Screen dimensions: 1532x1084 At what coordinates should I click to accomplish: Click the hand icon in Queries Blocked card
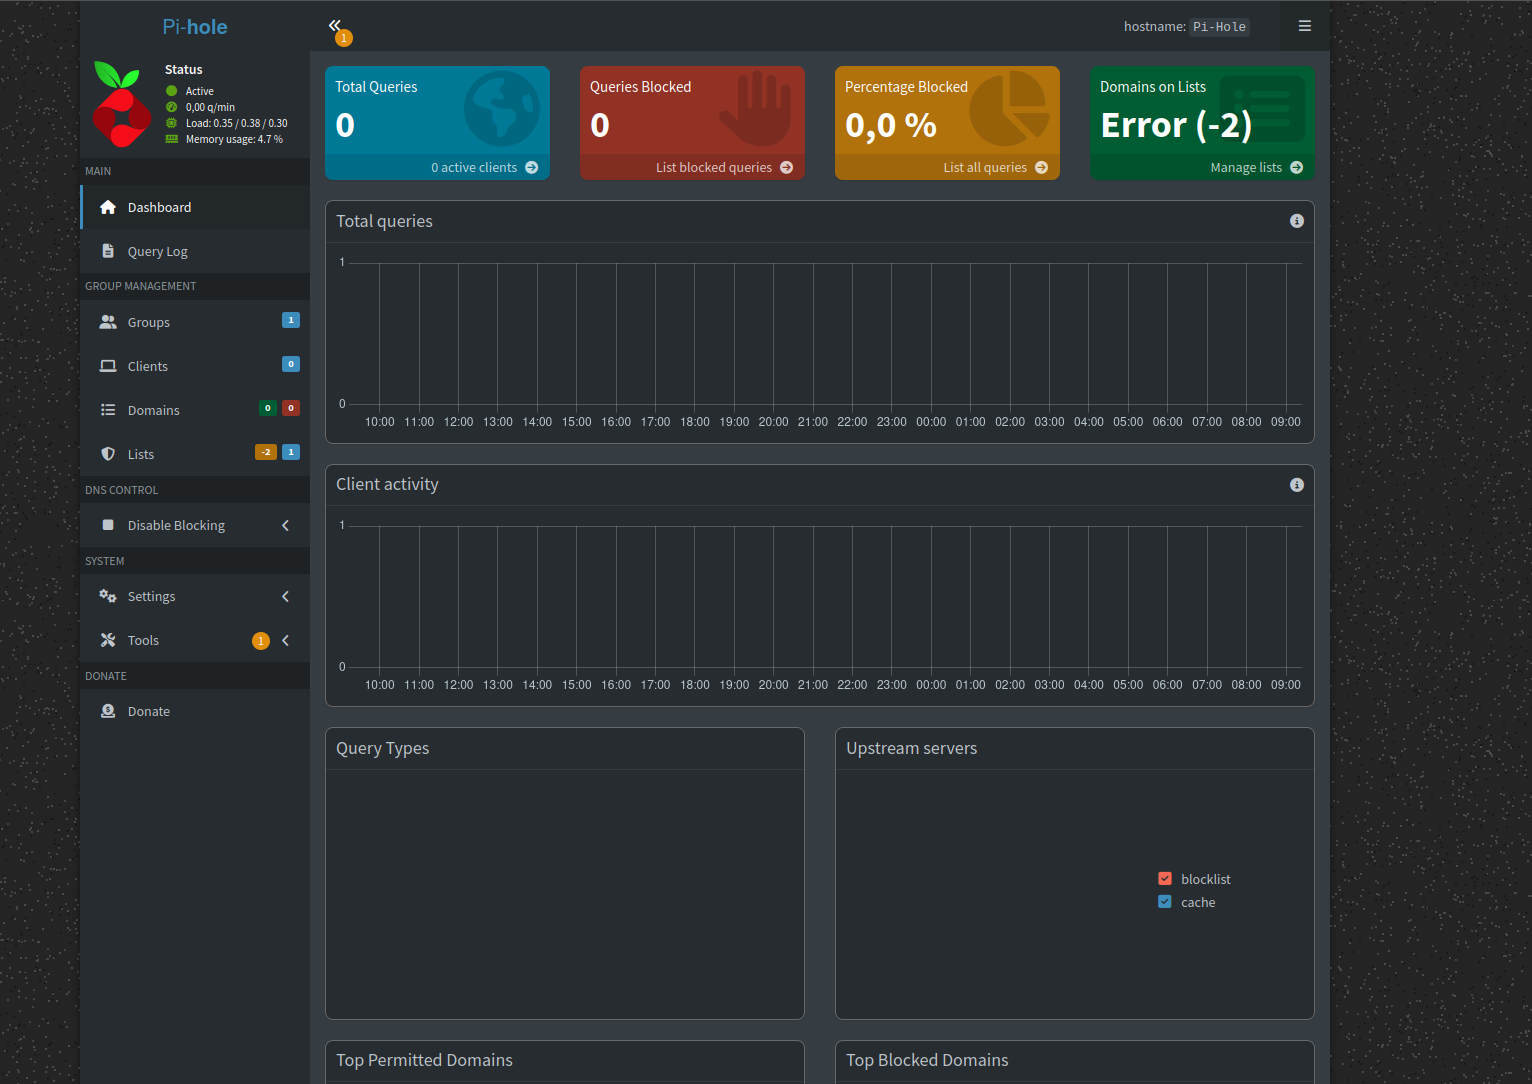(x=756, y=108)
